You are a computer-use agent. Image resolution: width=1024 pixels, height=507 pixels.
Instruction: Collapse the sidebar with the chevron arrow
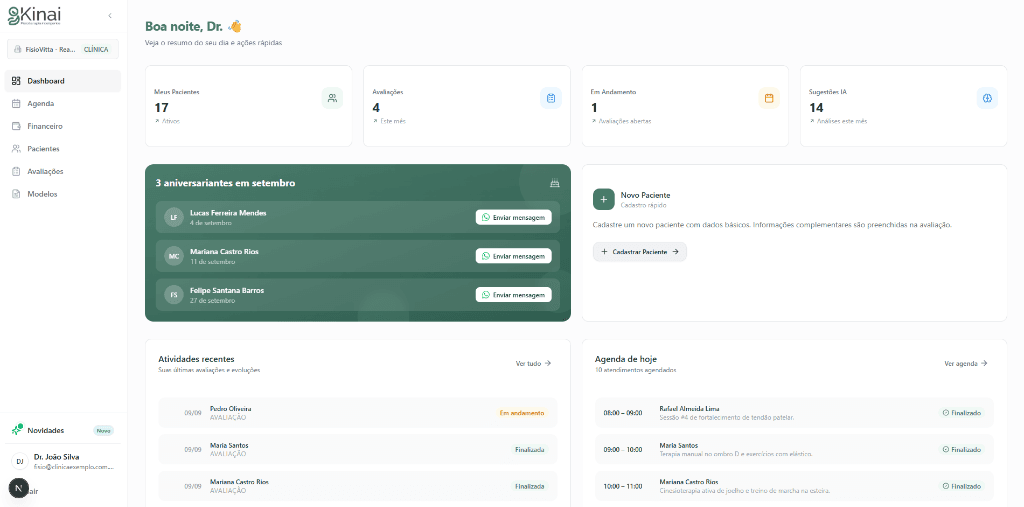[x=110, y=15]
